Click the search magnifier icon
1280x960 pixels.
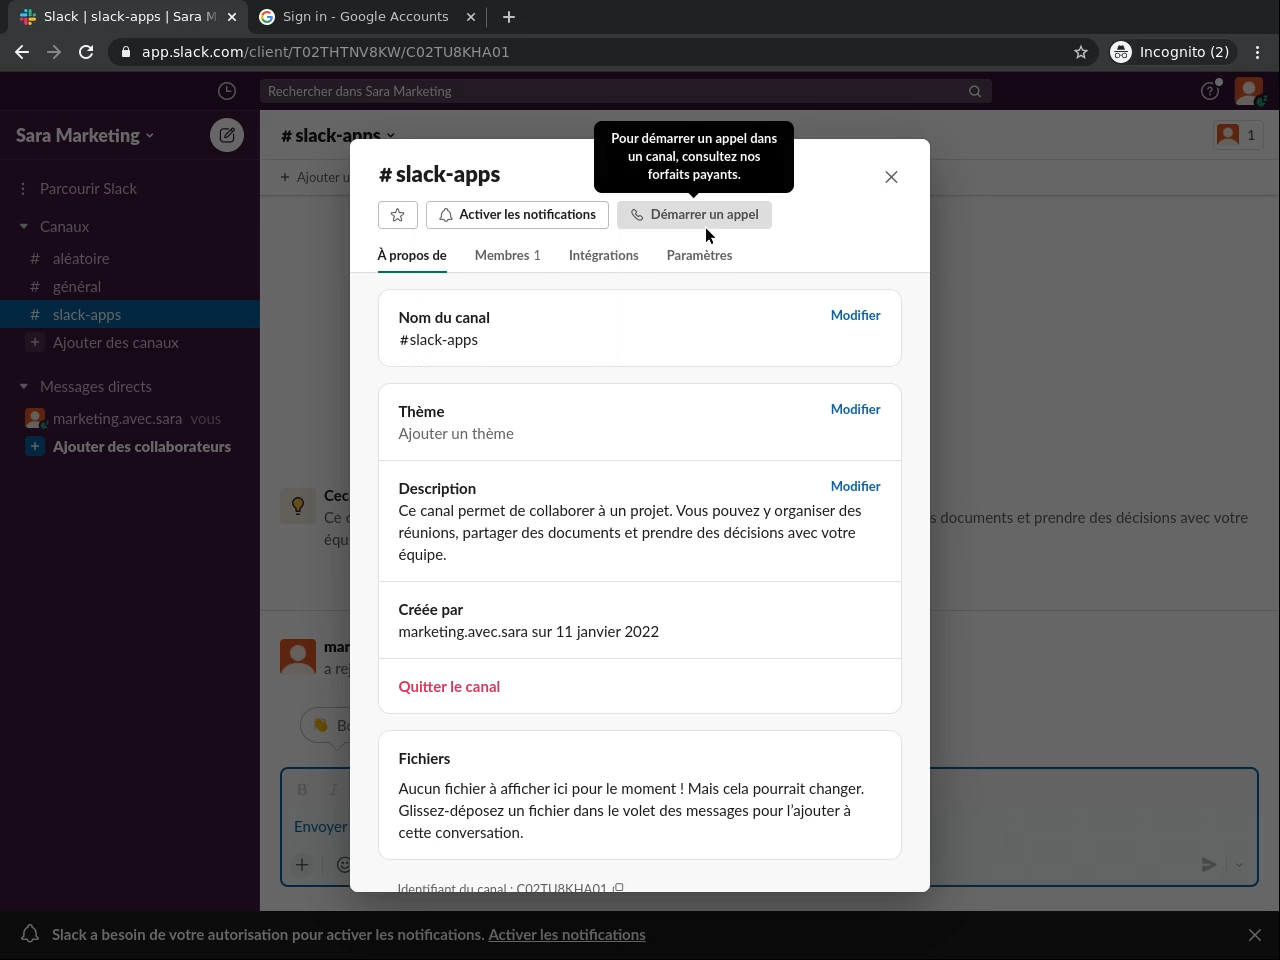click(x=975, y=91)
